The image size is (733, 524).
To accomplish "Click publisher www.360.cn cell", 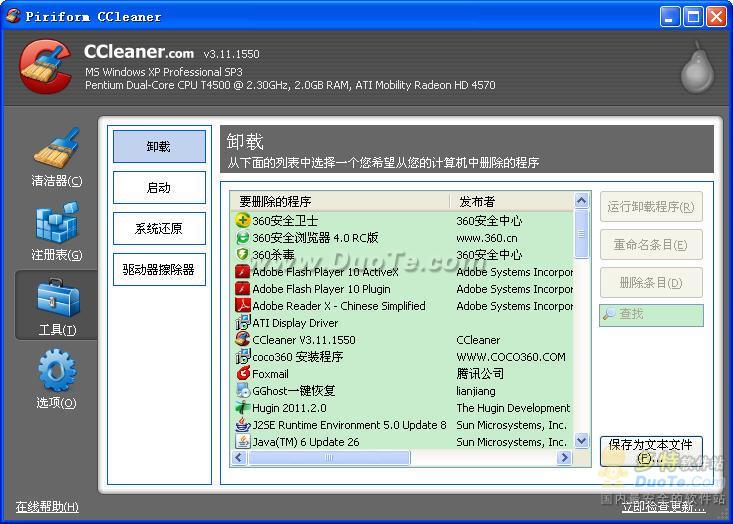I will click(487, 237).
